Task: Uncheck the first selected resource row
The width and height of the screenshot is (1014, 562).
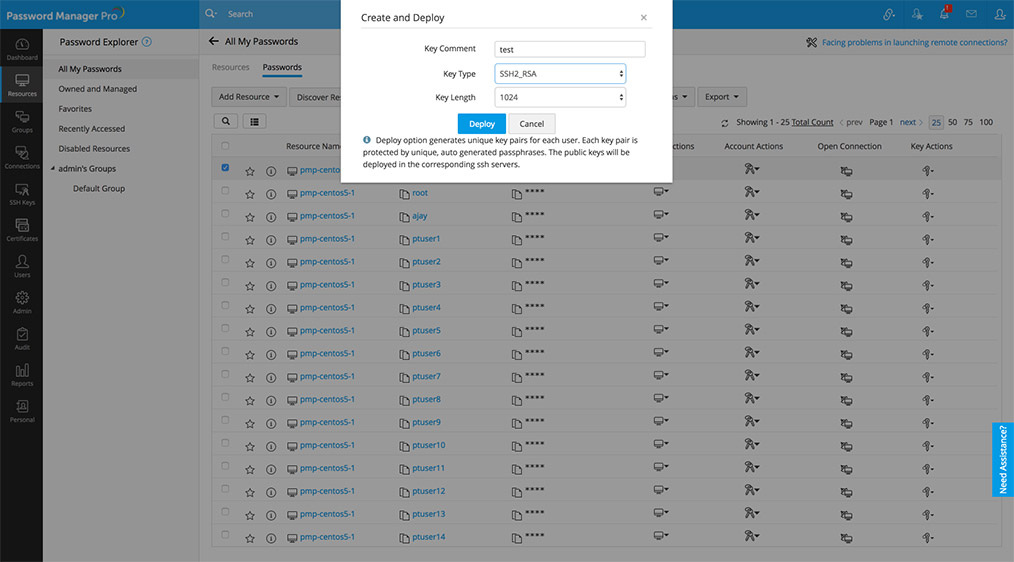Action: [225, 168]
